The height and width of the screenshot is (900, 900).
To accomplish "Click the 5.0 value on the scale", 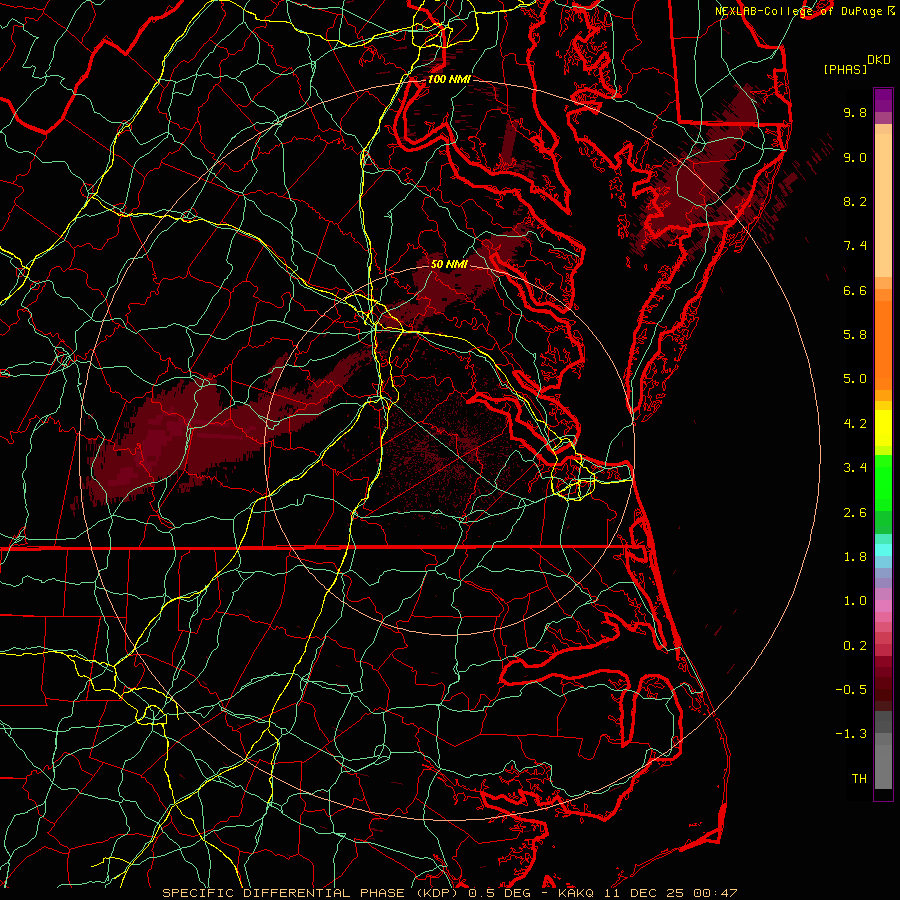I will (x=855, y=379).
